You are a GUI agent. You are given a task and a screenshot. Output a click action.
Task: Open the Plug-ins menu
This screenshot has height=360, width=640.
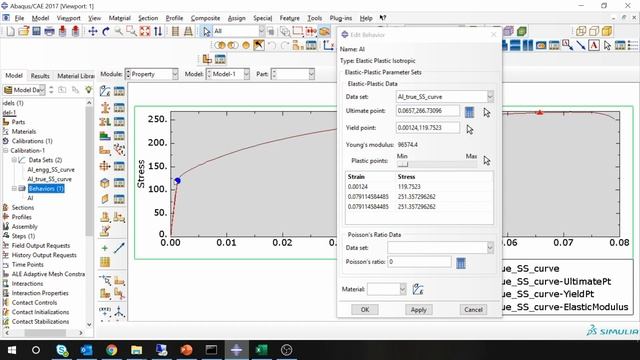[340, 18]
